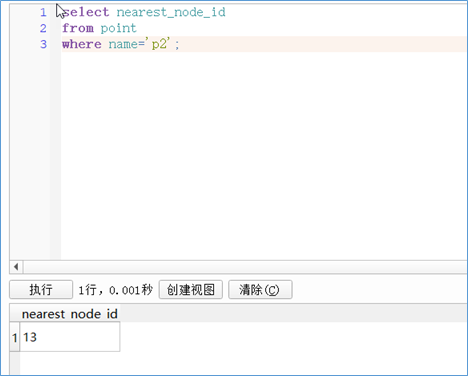Click line number 2 in gutter
Image resolution: width=468 pixels, height=376 pixels.
coord(43,28)
